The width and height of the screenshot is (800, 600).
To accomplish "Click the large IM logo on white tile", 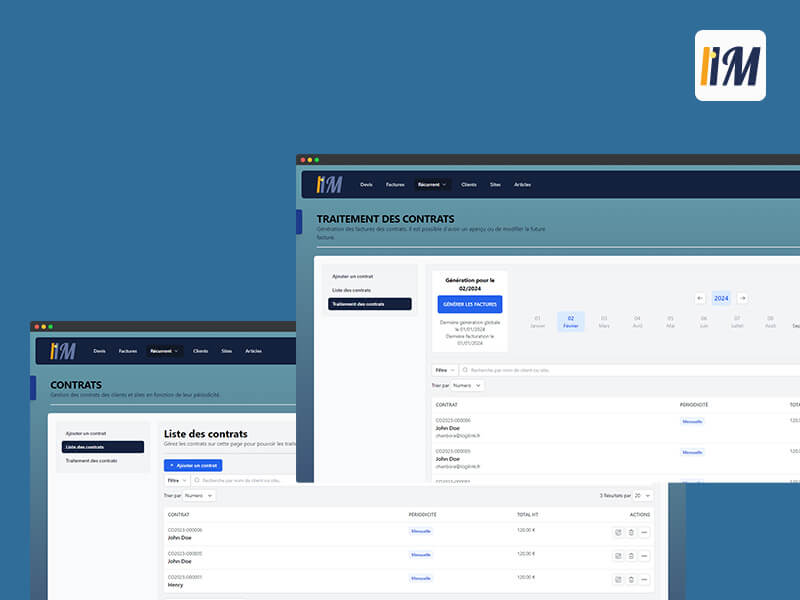I will pos(730,65).
